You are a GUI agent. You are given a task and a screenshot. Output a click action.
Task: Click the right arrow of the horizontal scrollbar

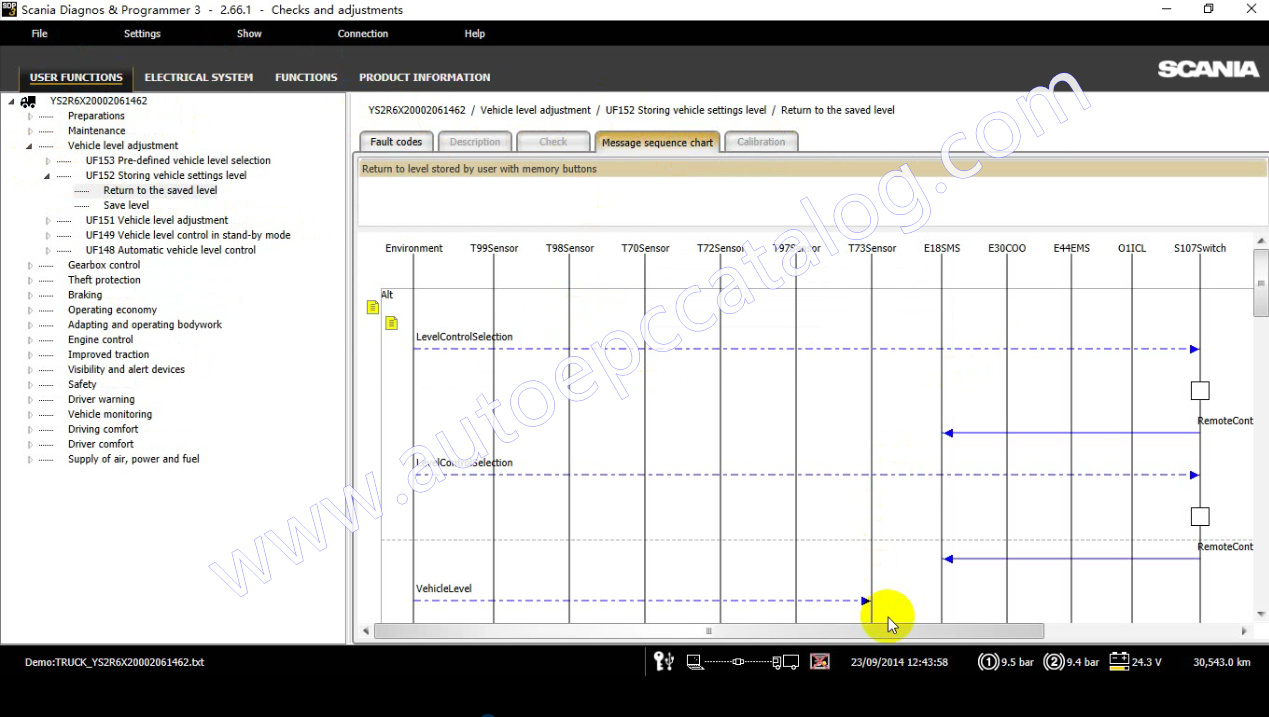(x=1244, y=631)
